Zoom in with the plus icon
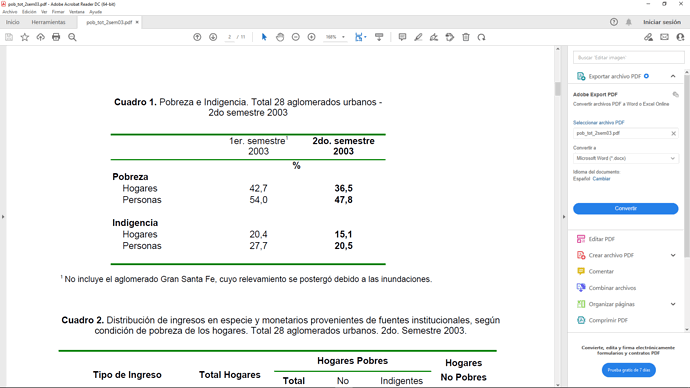Viewport: 690px width, 388px height. (312, 37)
